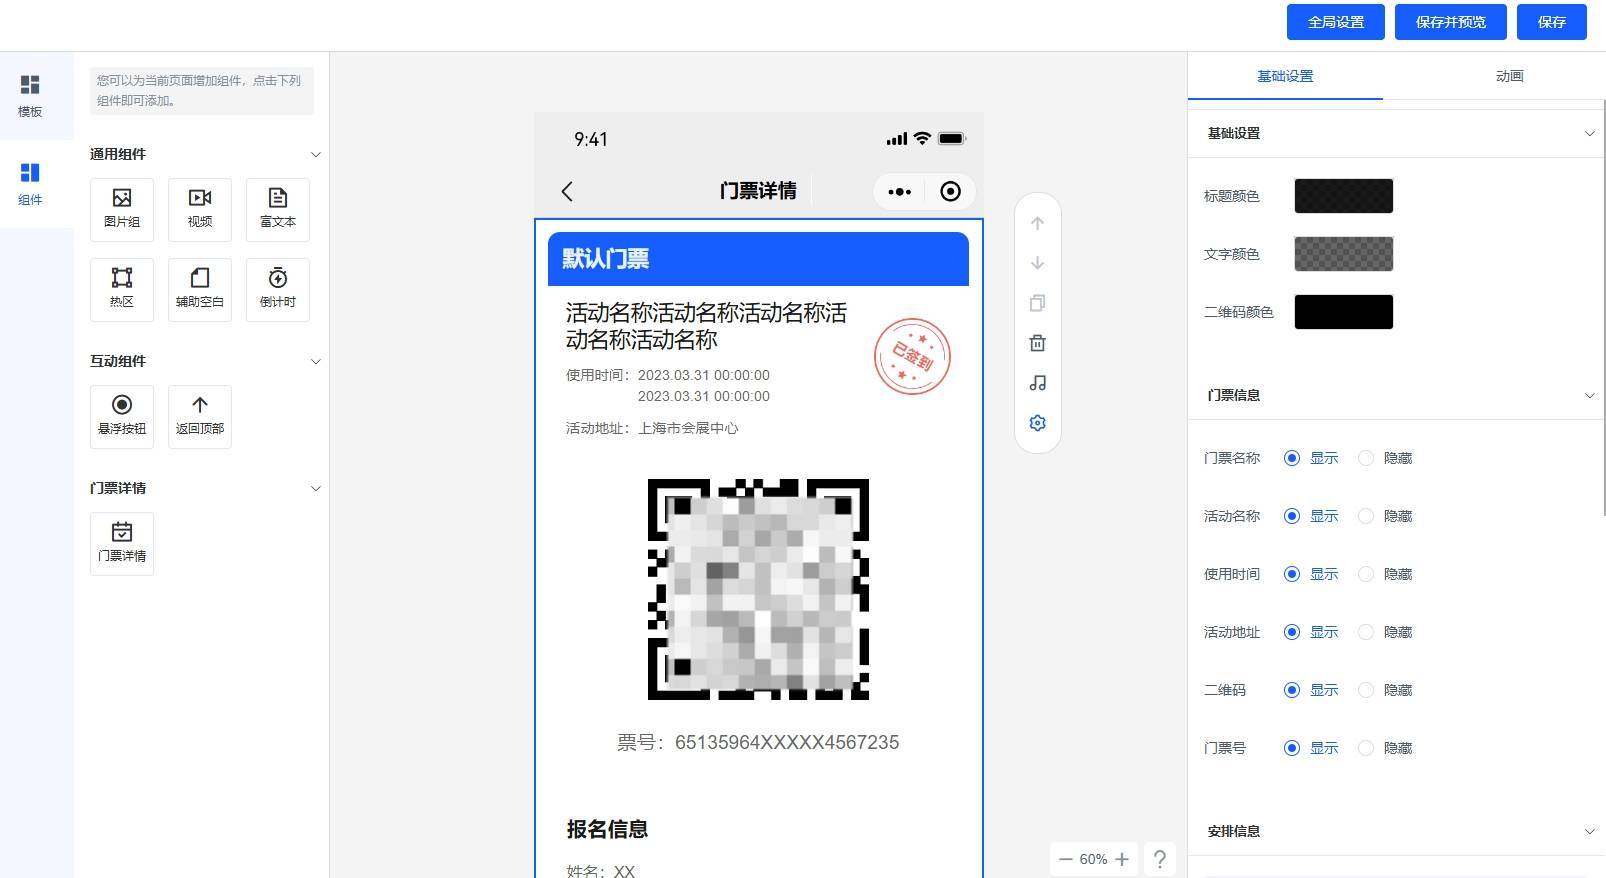The image size is (1606, 878).
Task: Set 二维码 to 显示
Action: 1311,690
